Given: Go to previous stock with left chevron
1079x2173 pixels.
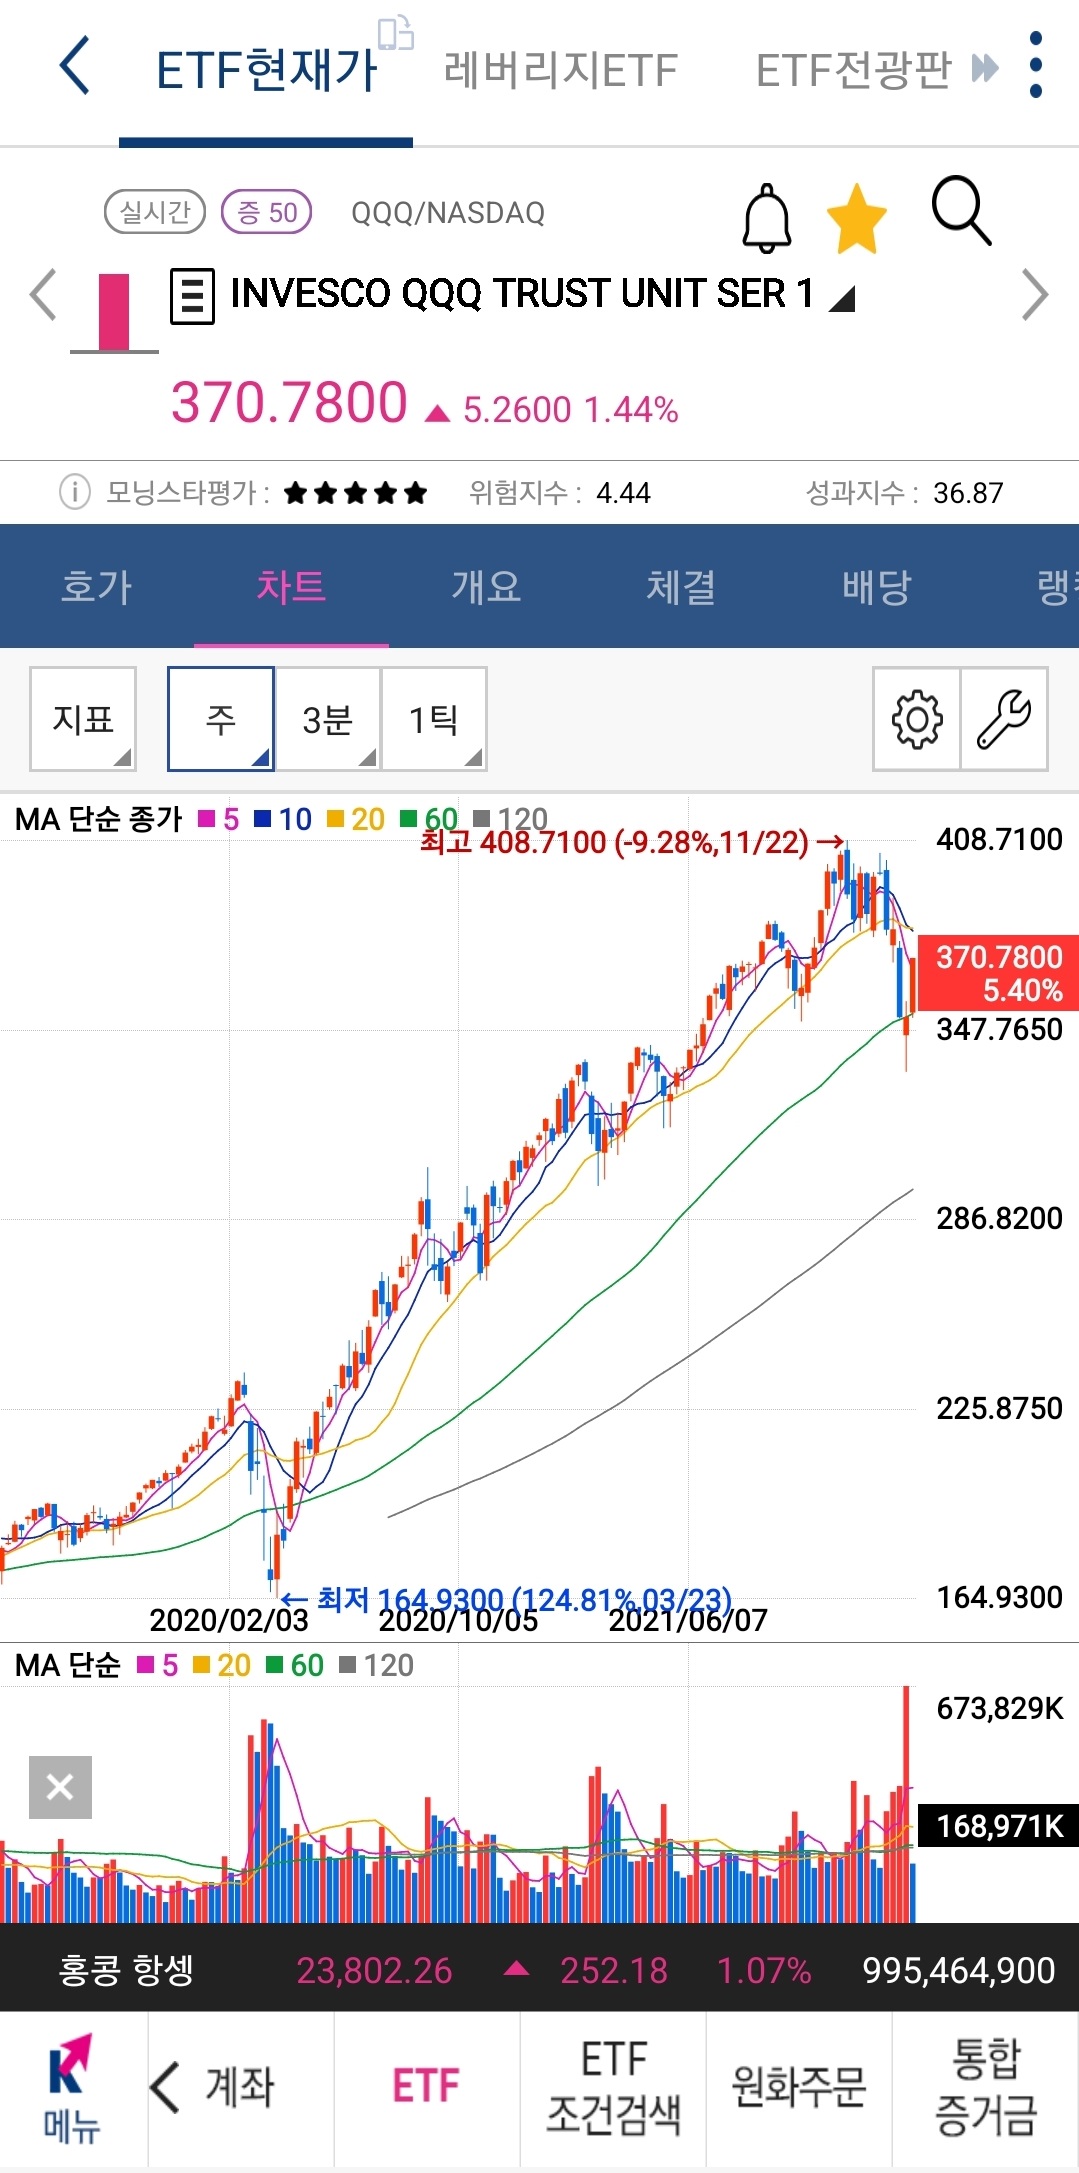Looking at the screenshot, I should pos(42,295).
